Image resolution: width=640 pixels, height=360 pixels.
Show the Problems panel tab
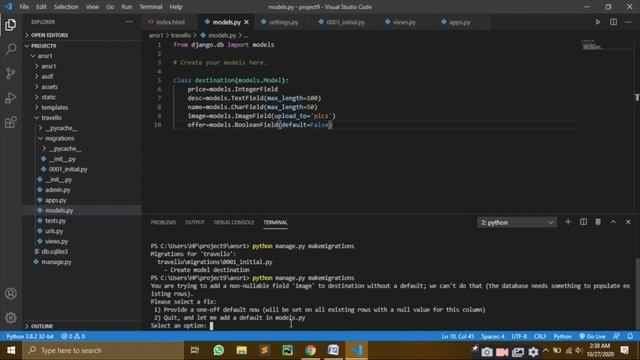(163, 222)
